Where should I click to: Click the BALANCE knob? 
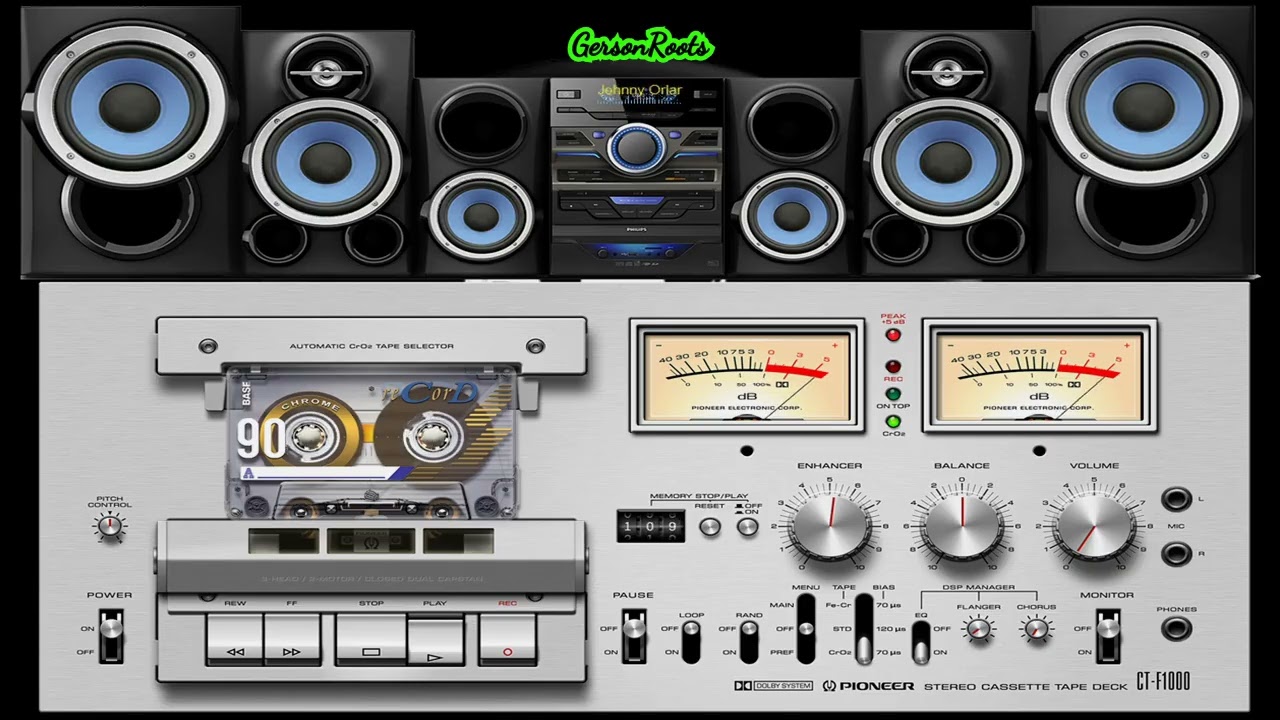tap(962, 525)
